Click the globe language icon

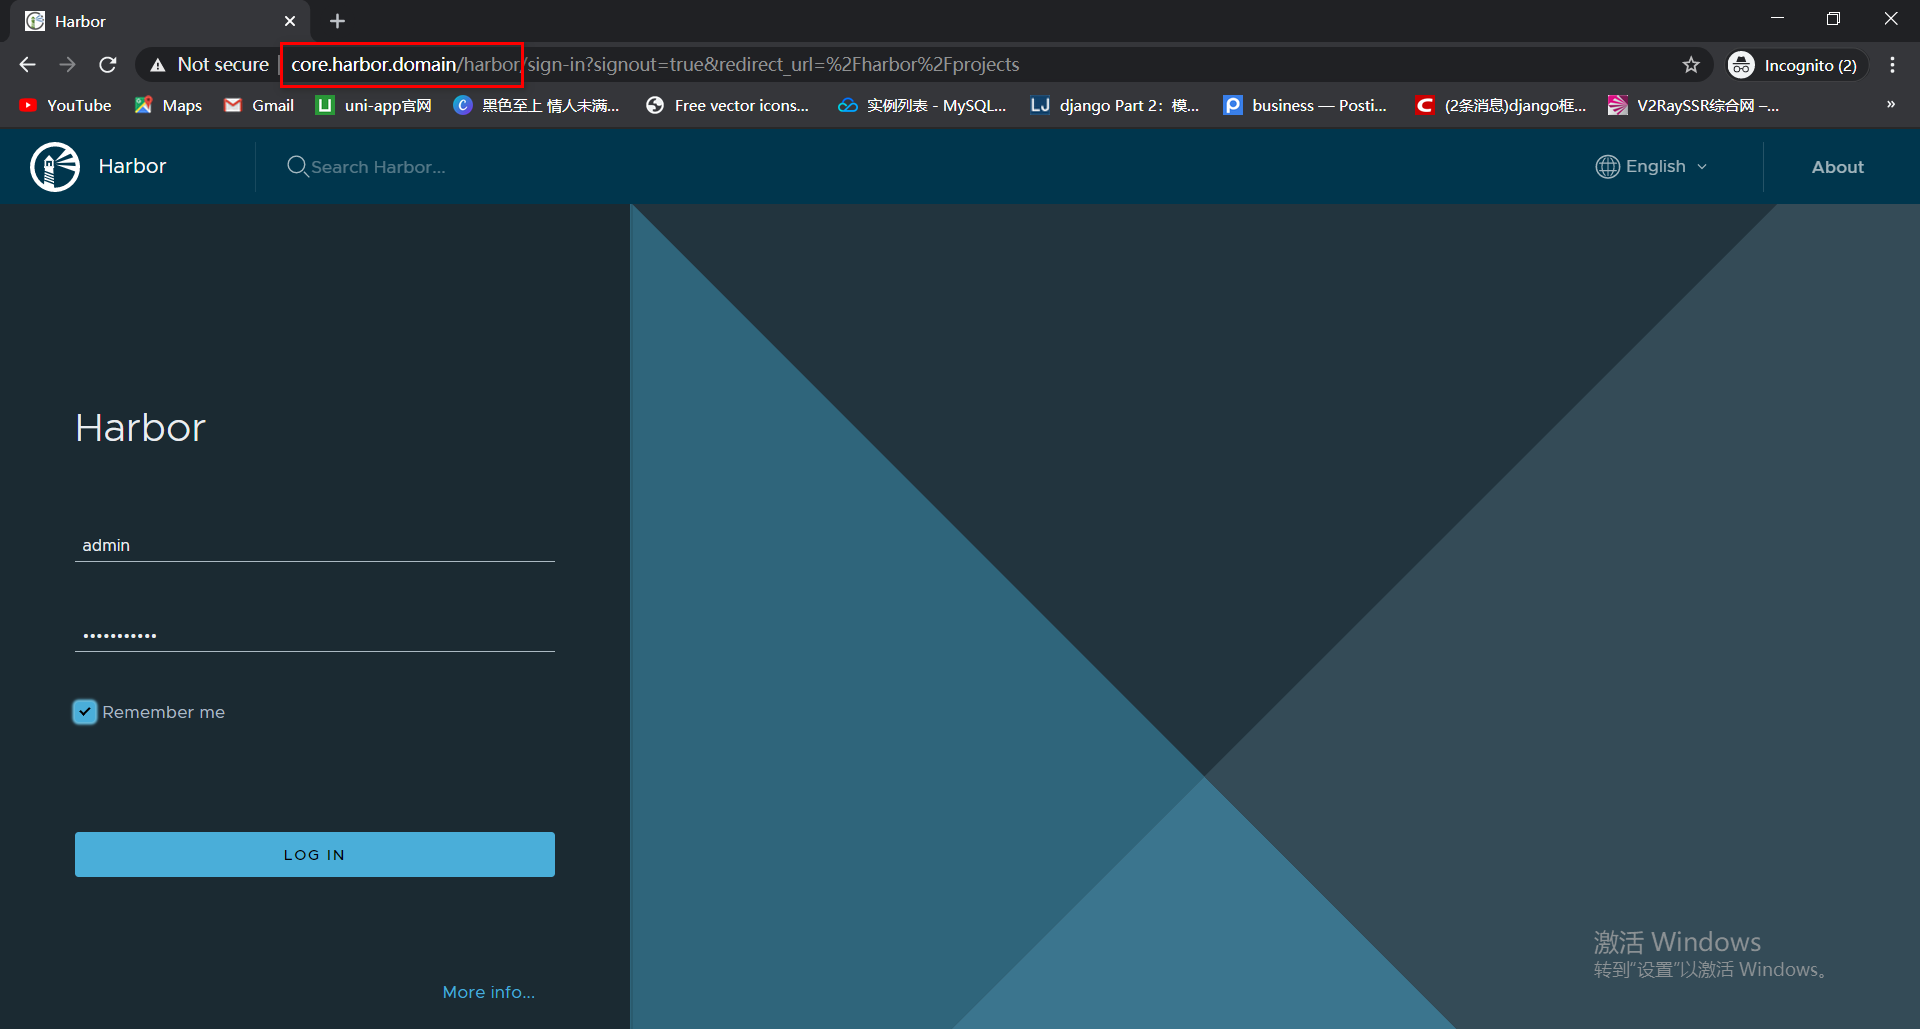[x=1607, y=166]
